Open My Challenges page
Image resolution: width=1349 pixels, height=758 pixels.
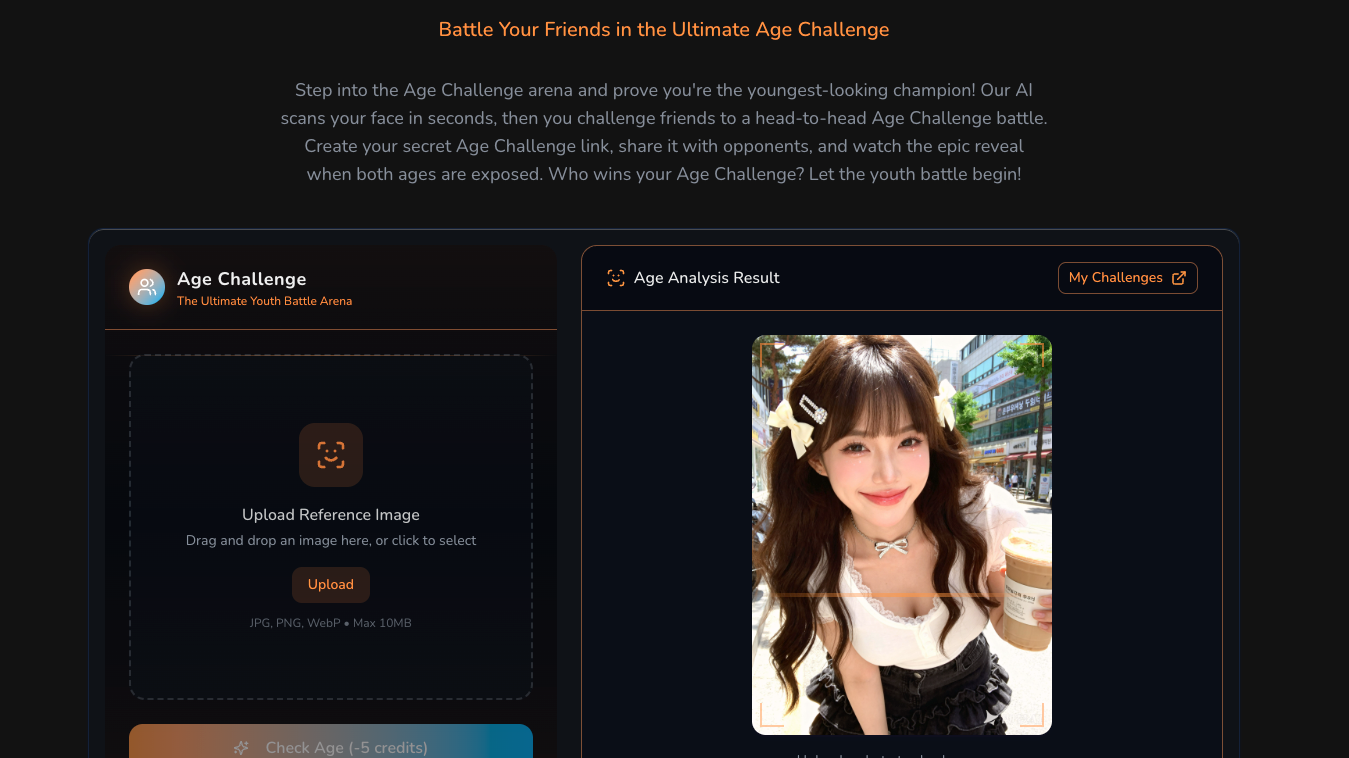click(x=1127, y=278)
